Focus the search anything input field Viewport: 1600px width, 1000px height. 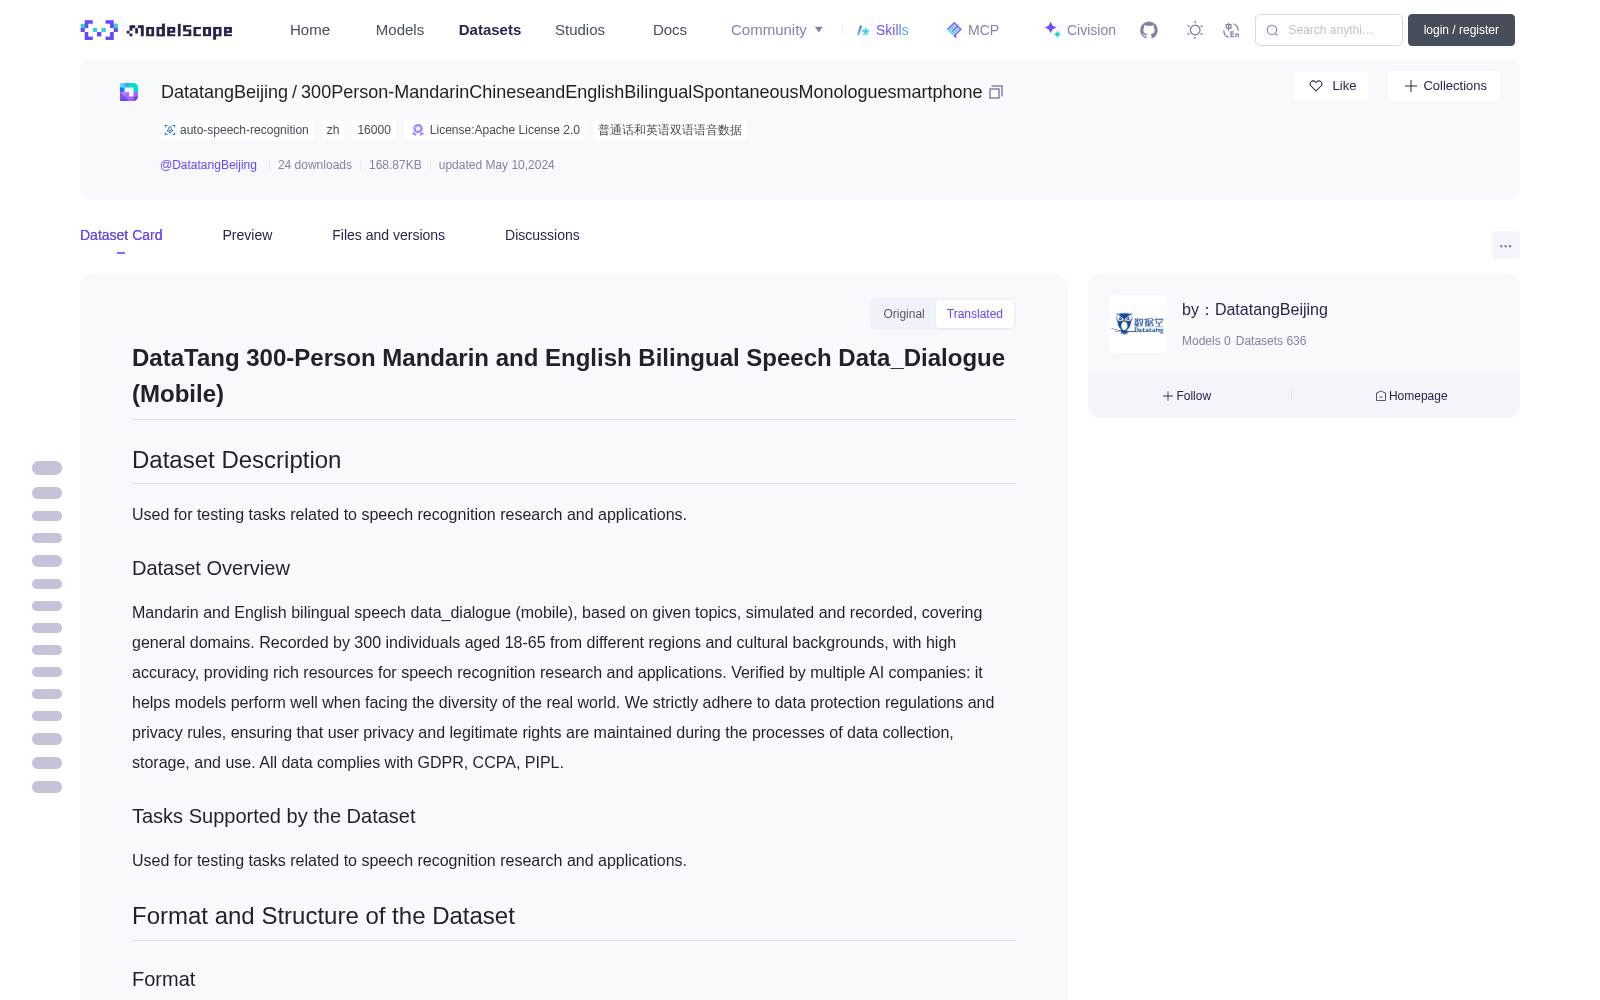click(x=1329, y=30)
